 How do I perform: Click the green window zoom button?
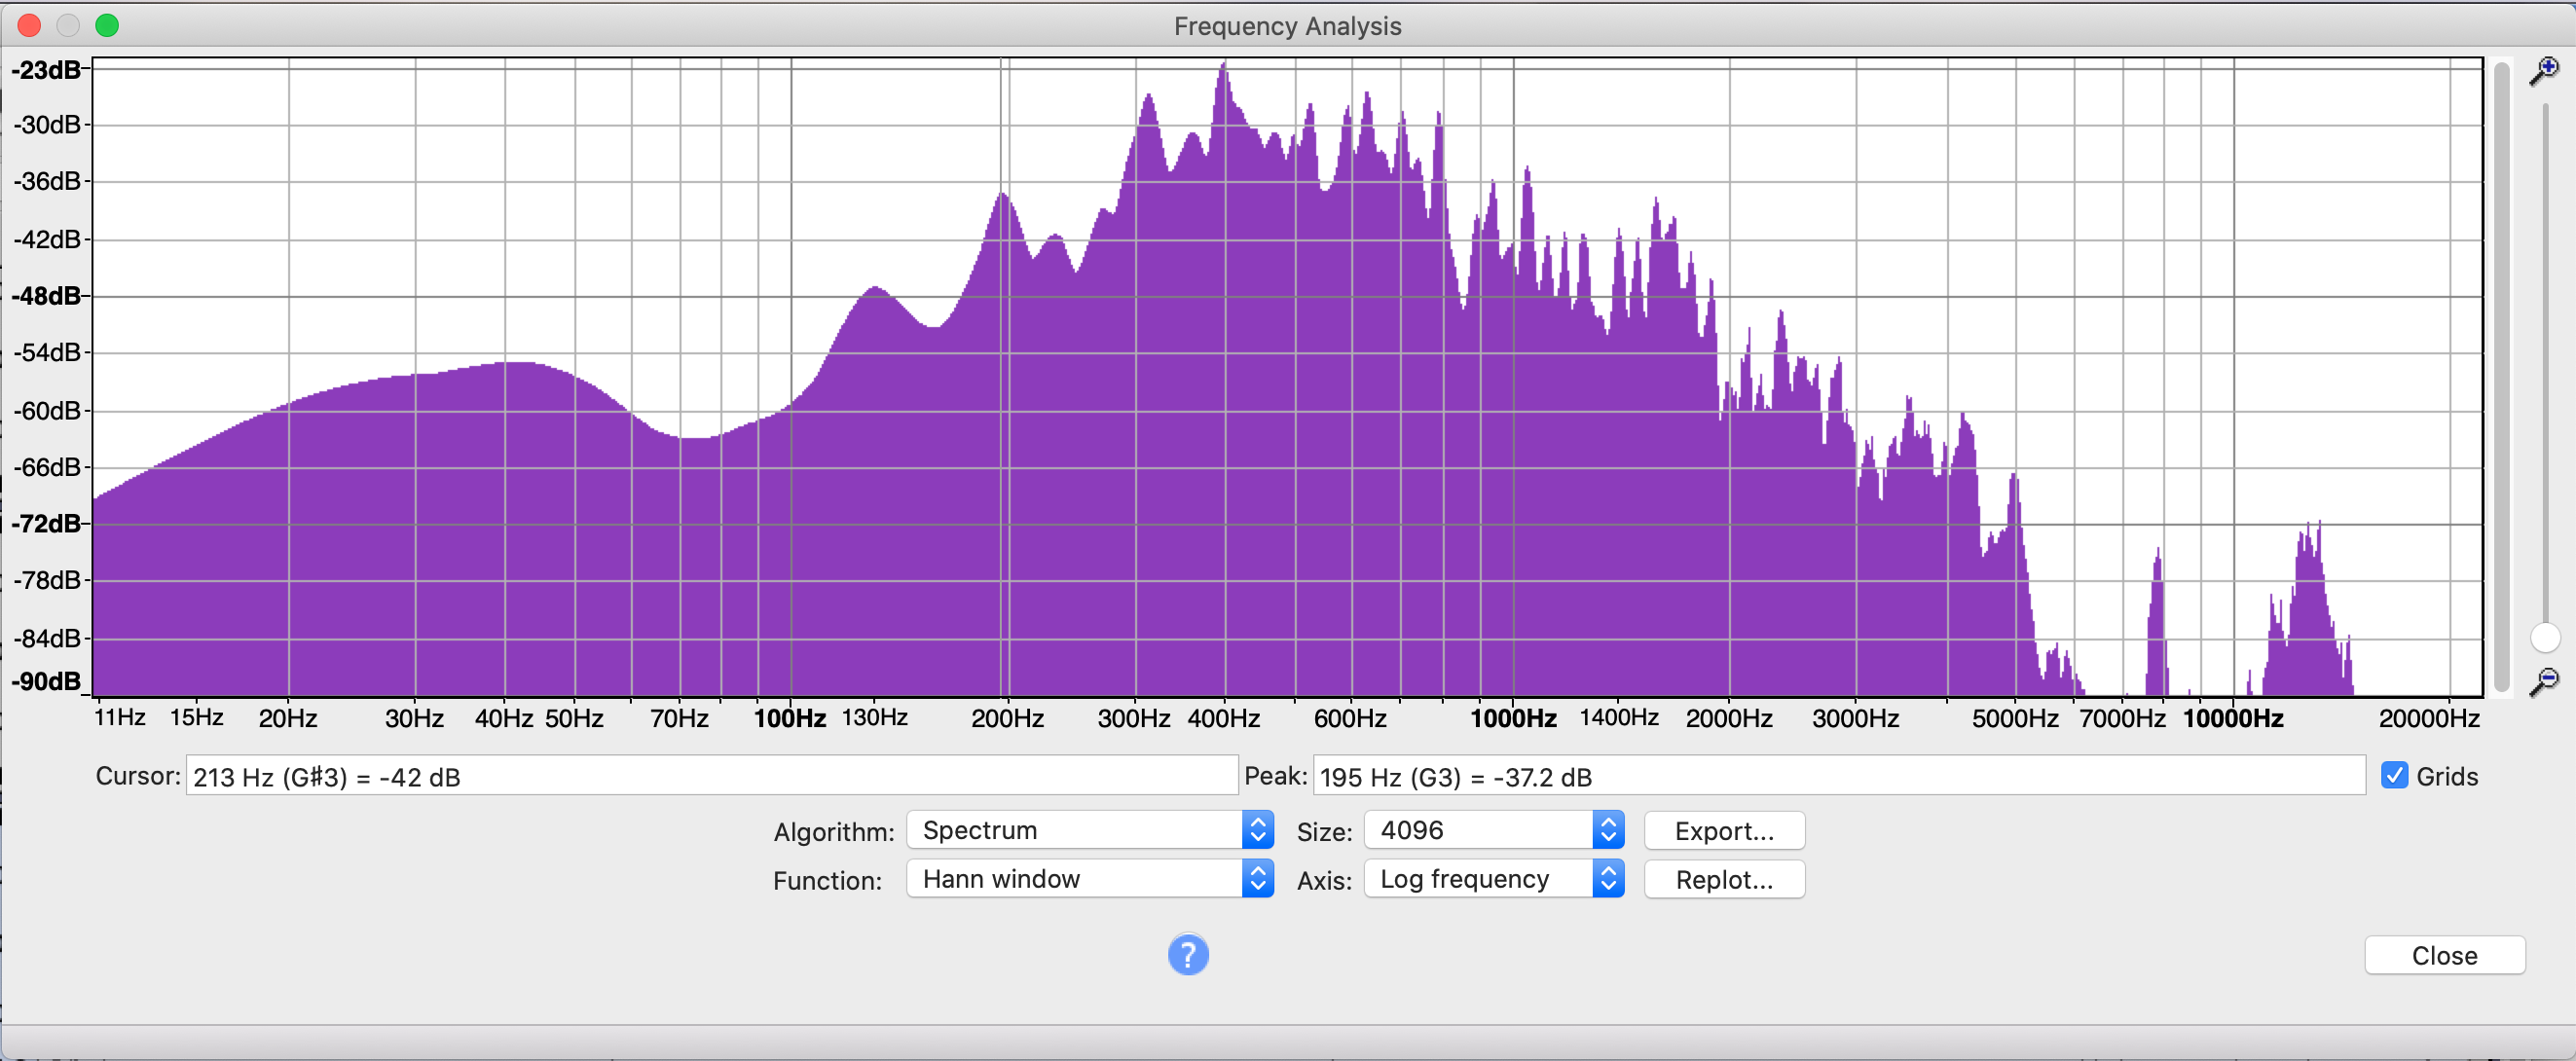pyautogui.click(x=107, y=26)
